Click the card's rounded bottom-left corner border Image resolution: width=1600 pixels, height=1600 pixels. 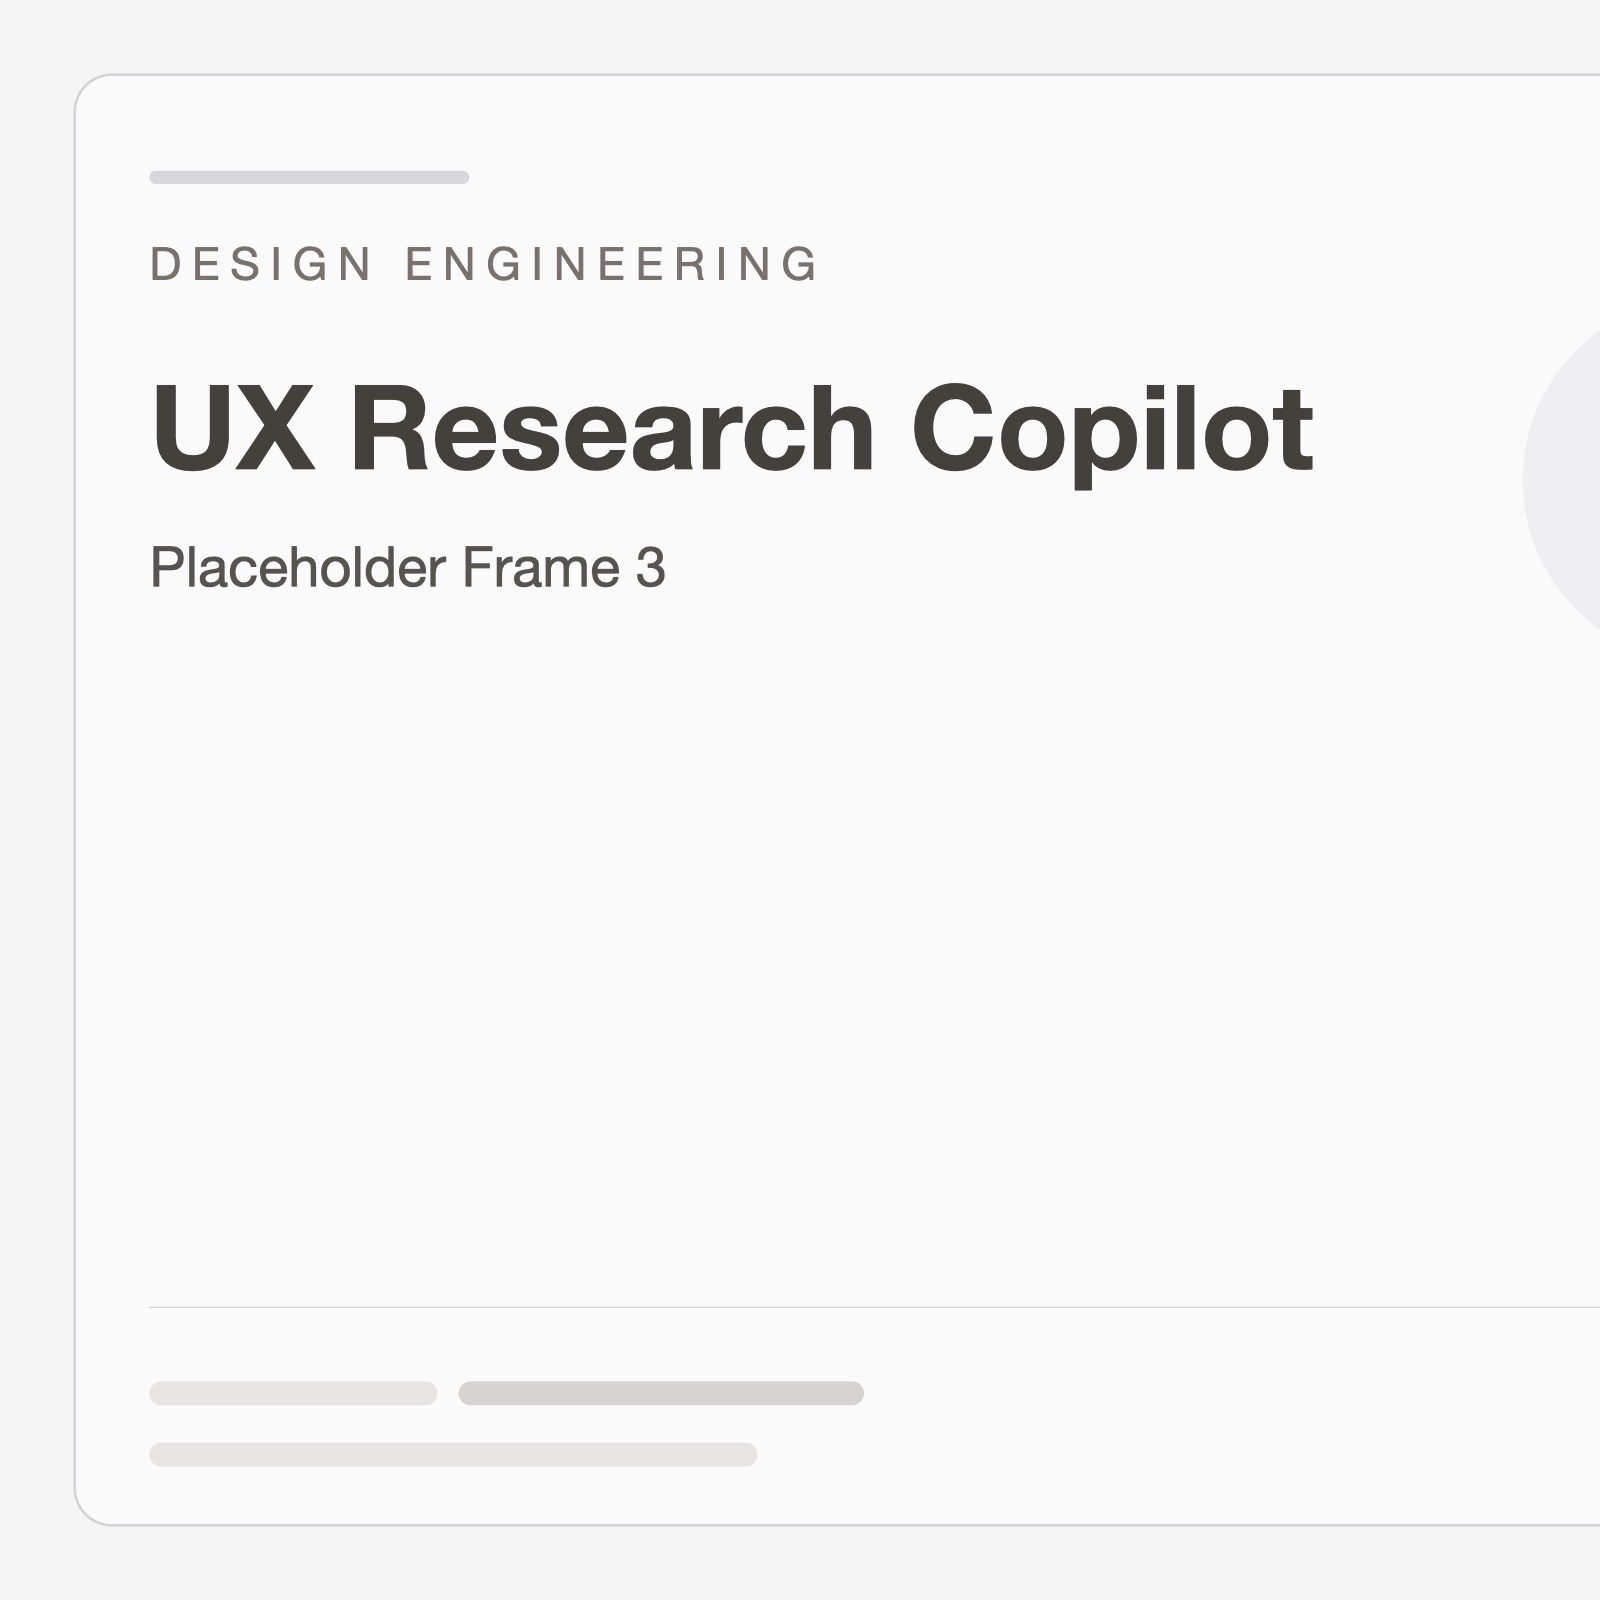click(85, 1515)
